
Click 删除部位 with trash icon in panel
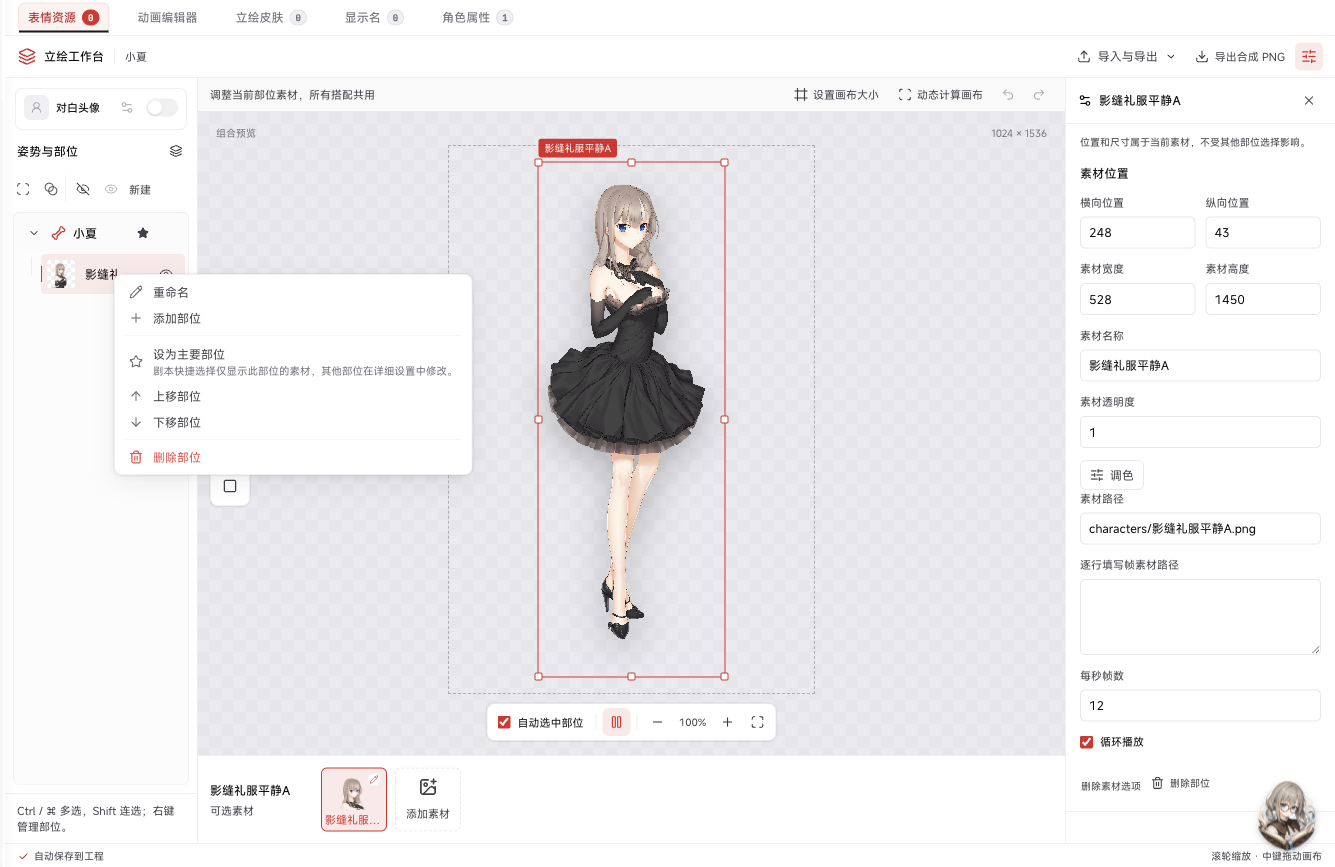click(1181, 784)
